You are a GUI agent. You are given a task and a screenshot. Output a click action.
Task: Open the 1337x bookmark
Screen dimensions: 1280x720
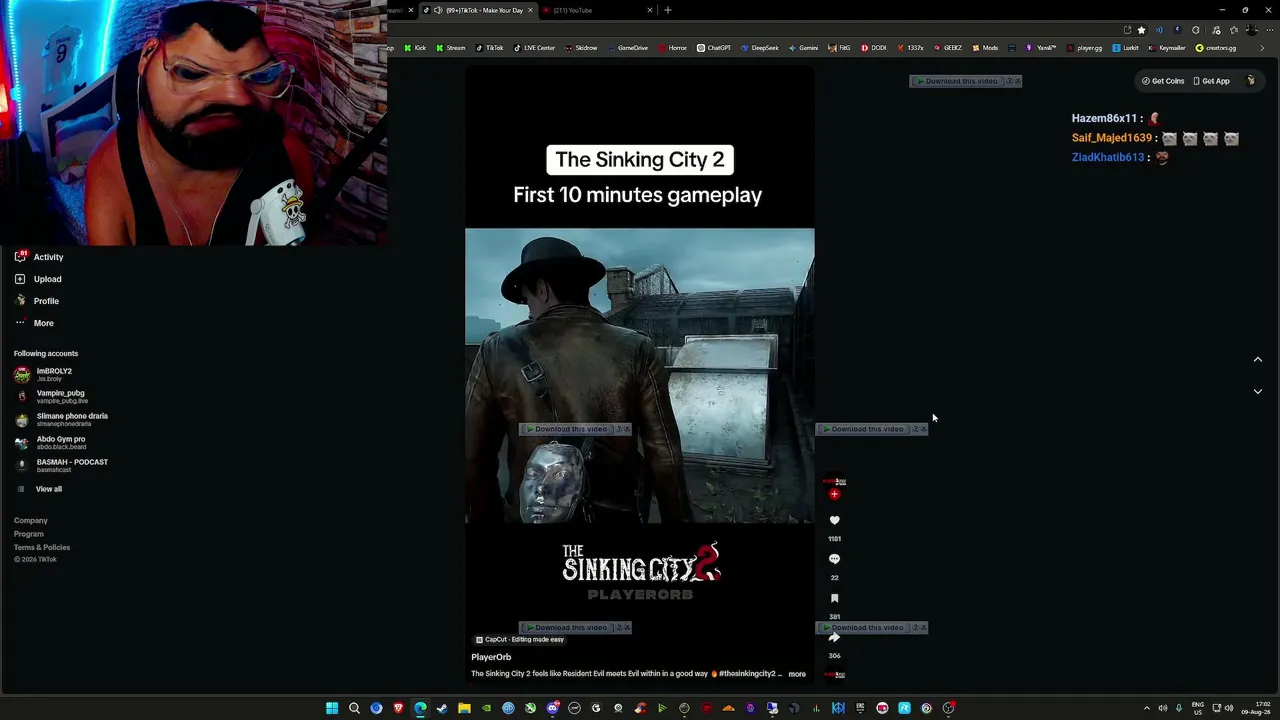pos(910,48)
